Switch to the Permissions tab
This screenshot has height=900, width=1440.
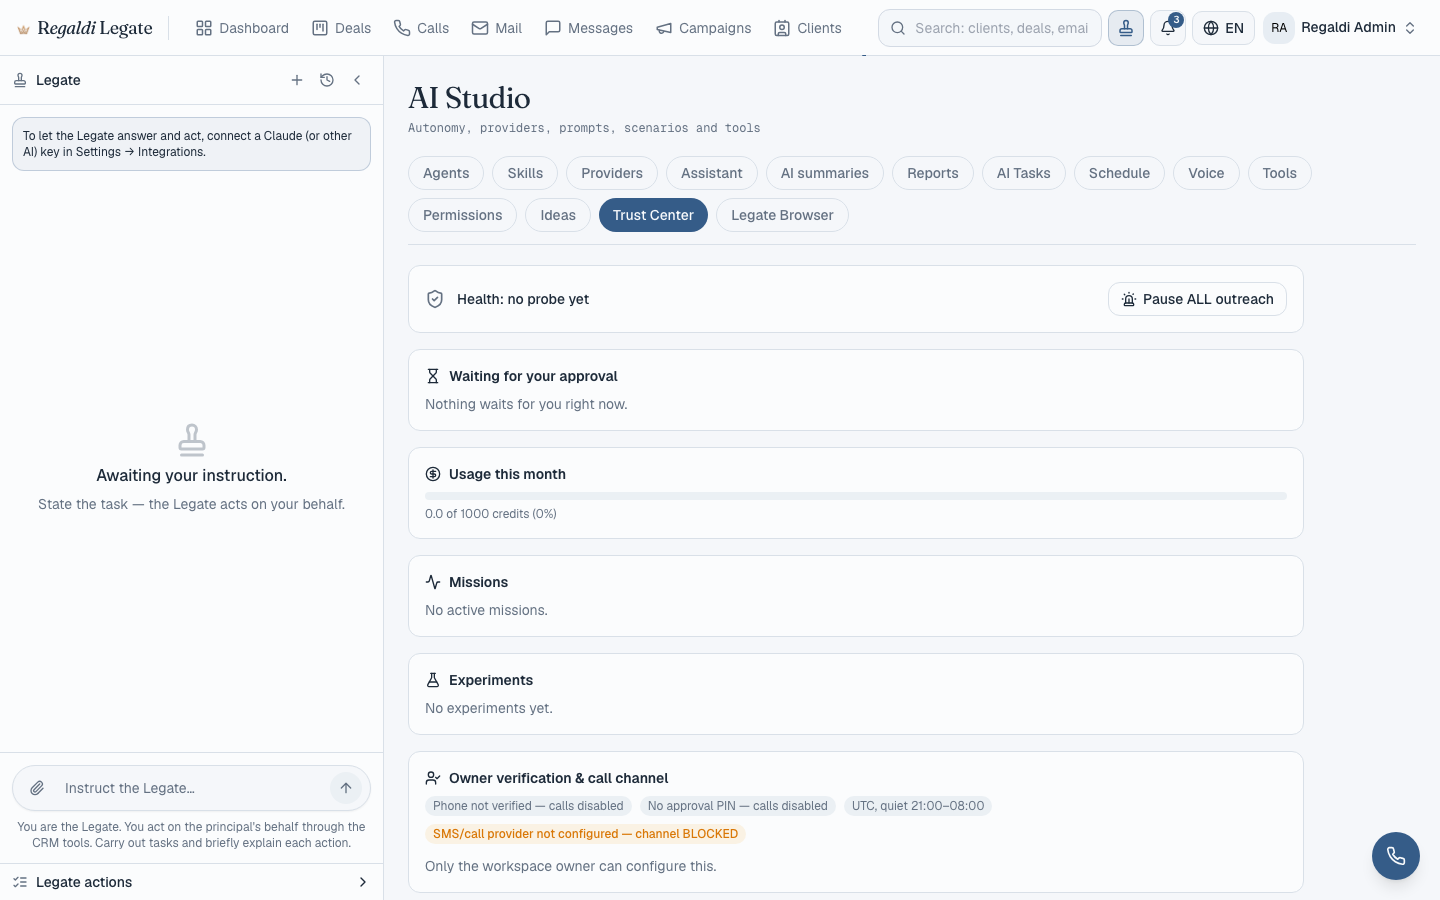pyautogui.click(x=463, y=215)
